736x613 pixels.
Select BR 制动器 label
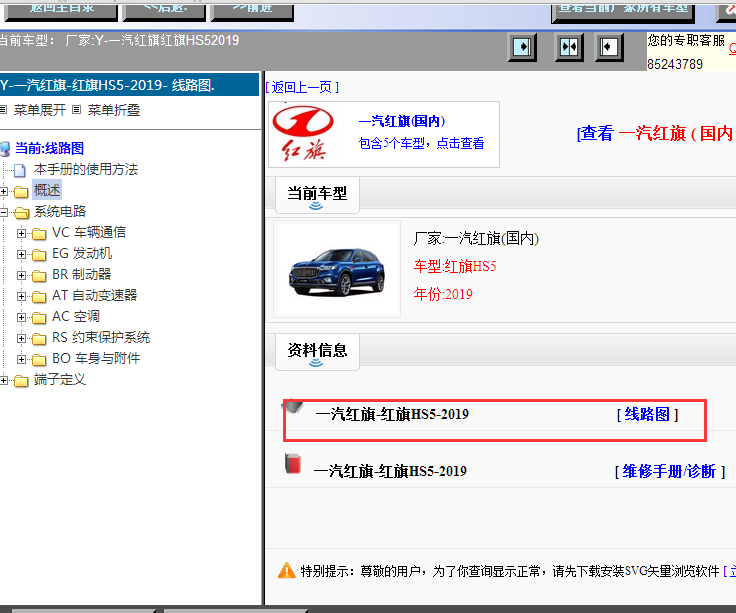(x=82, y=275)
